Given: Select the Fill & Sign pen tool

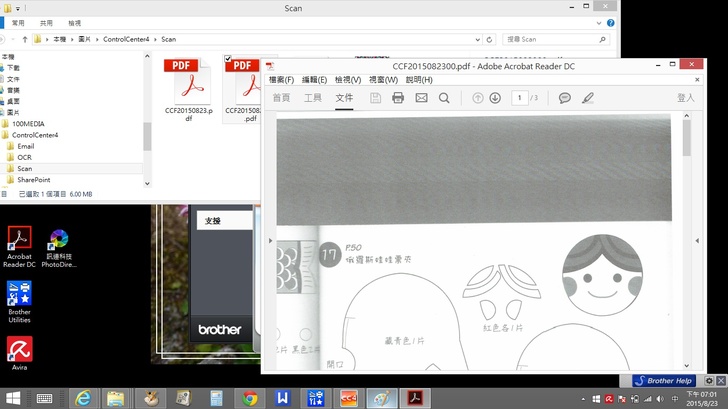Looking at the screenshot, I should [x=588, y=98].
